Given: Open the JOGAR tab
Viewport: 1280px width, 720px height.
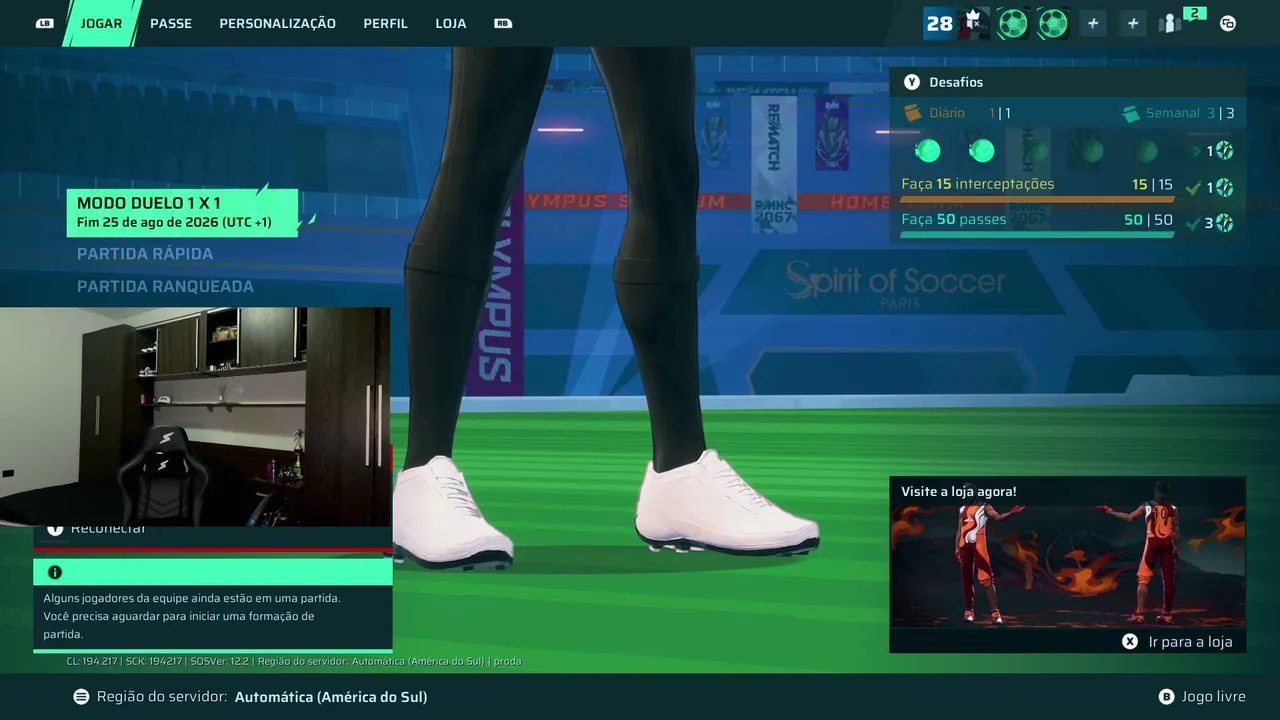Looking at the screenshot, I should 101,23.
